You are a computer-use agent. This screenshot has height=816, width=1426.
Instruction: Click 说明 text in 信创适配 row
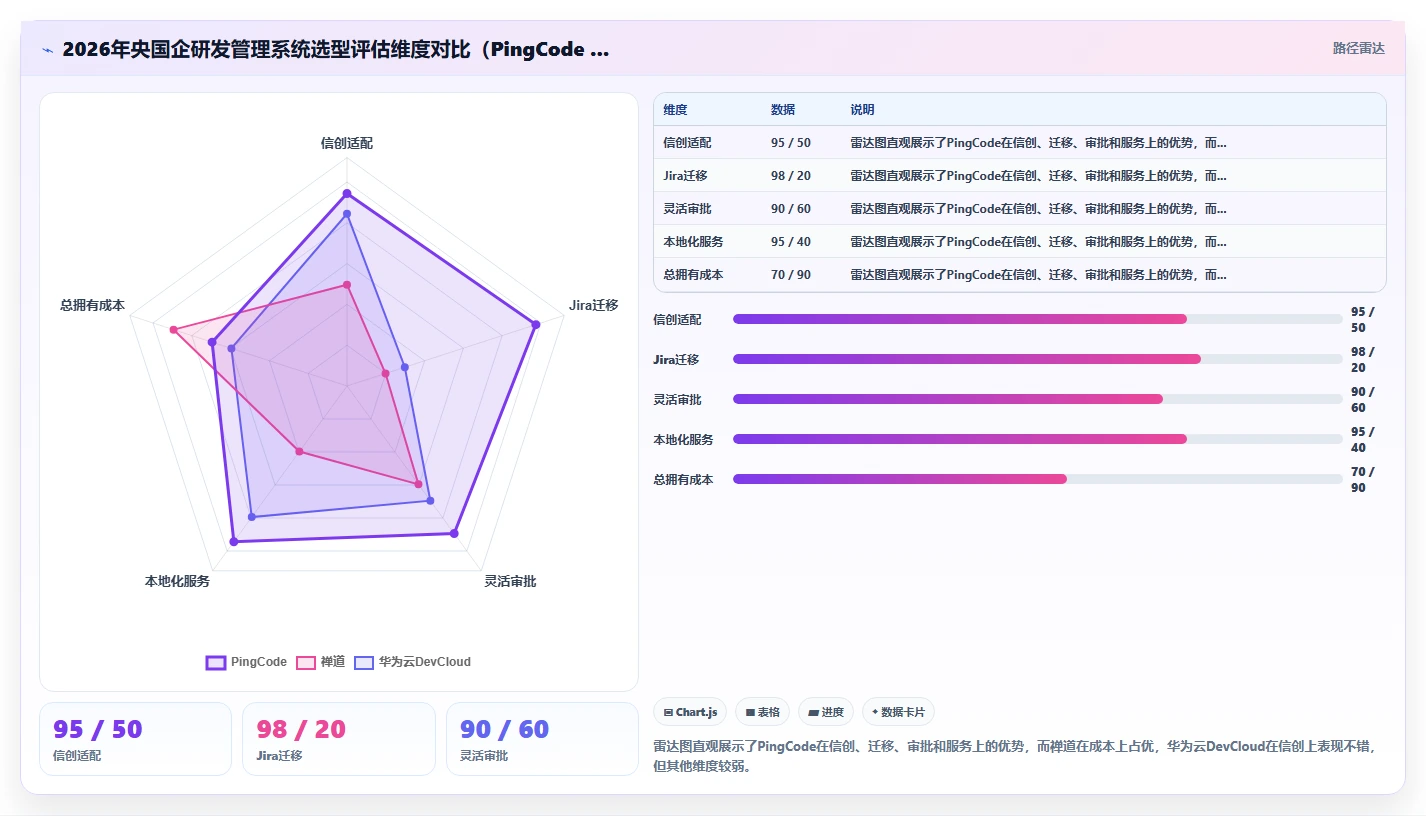click(x=1038, y=143)
